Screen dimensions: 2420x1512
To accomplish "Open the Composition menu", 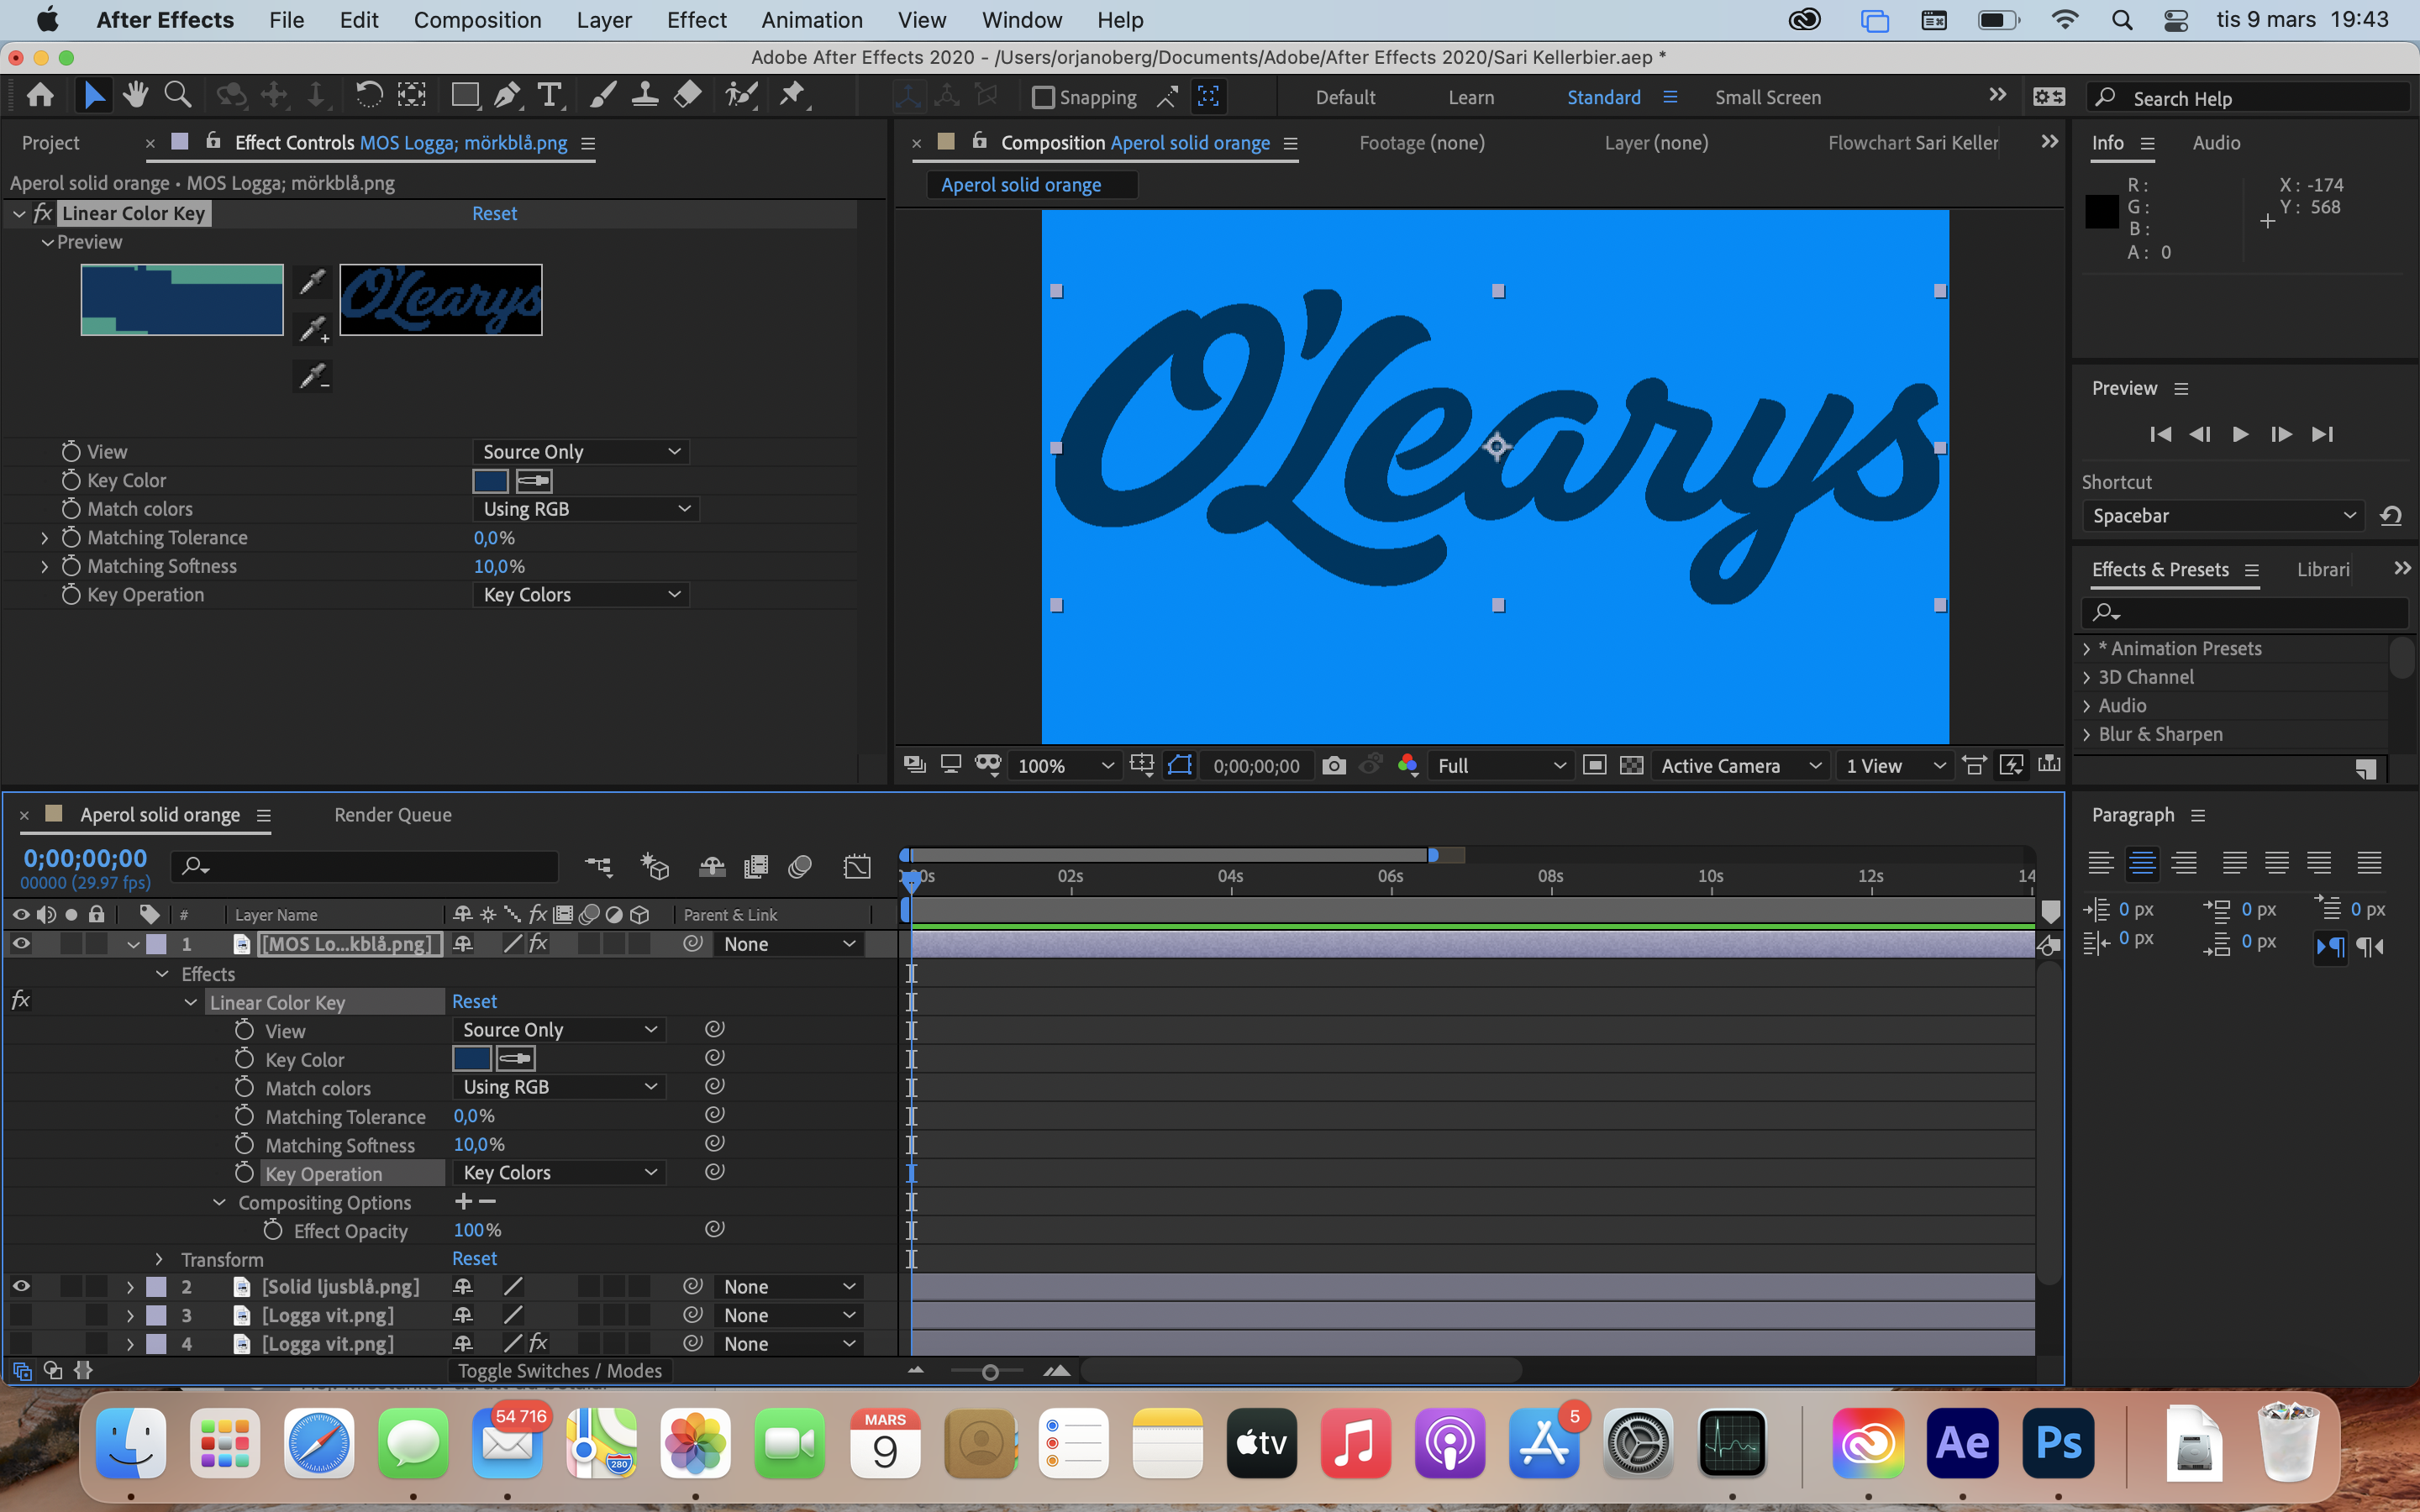I will [x=477, y=20].
